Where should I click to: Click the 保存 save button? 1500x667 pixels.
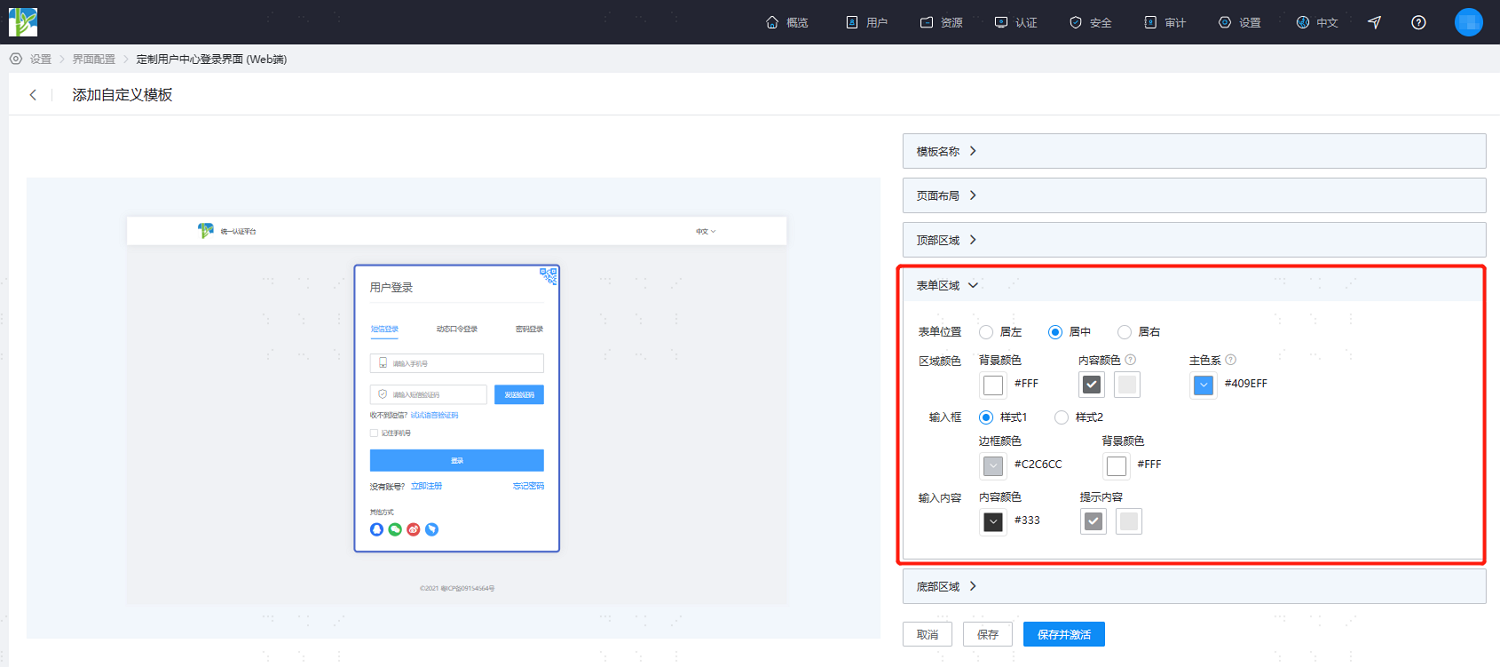(x=988, y=635)
